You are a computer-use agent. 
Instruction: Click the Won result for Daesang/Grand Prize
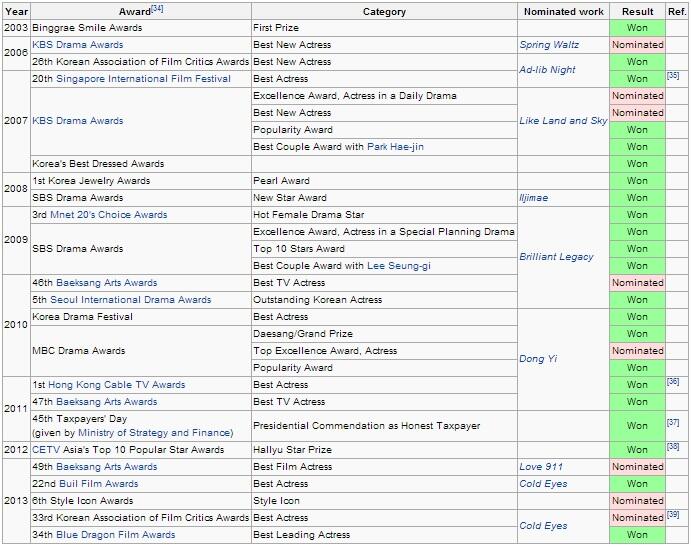point(637,334)
